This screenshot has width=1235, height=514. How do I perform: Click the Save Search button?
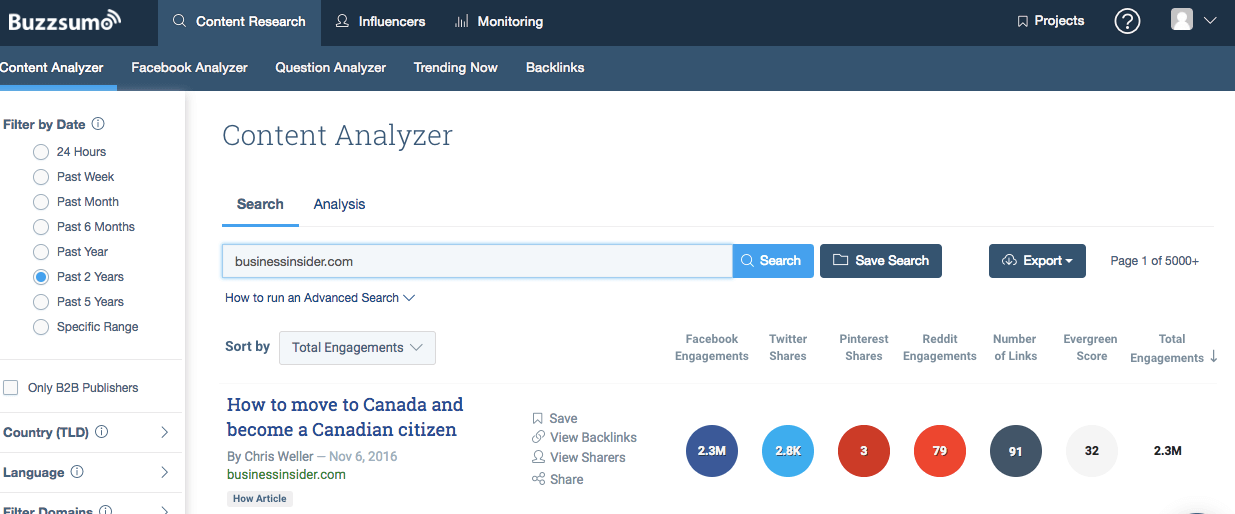[x=881, y=261]
